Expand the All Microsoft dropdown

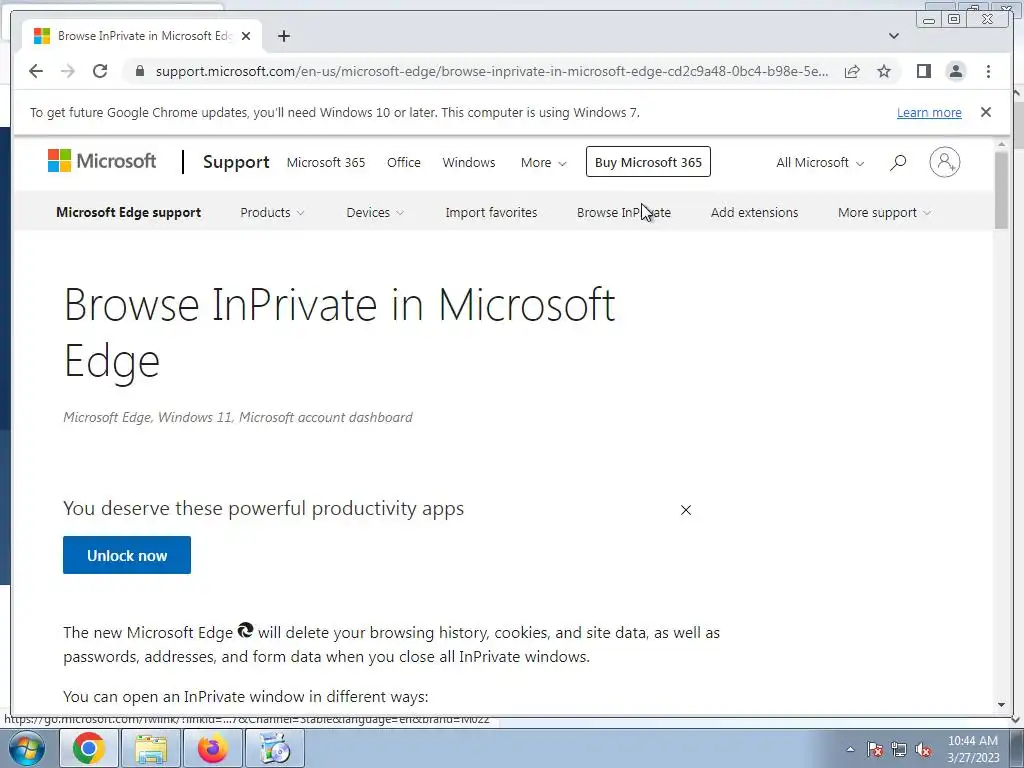coord(820,163)
